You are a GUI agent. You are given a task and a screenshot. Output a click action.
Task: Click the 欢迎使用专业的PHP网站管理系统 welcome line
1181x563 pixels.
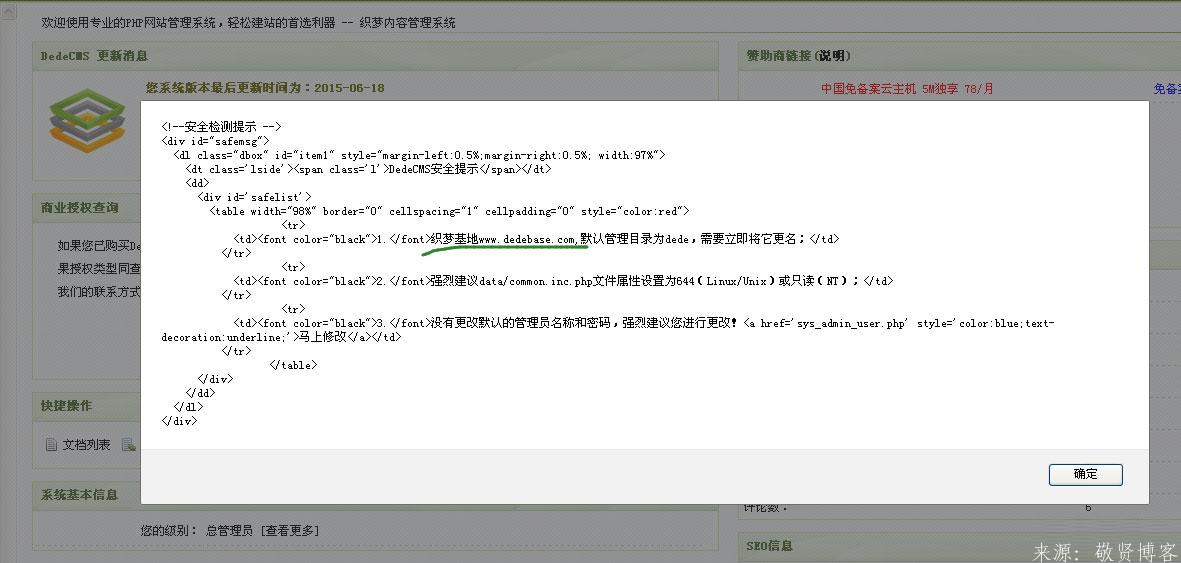(249, 23)
